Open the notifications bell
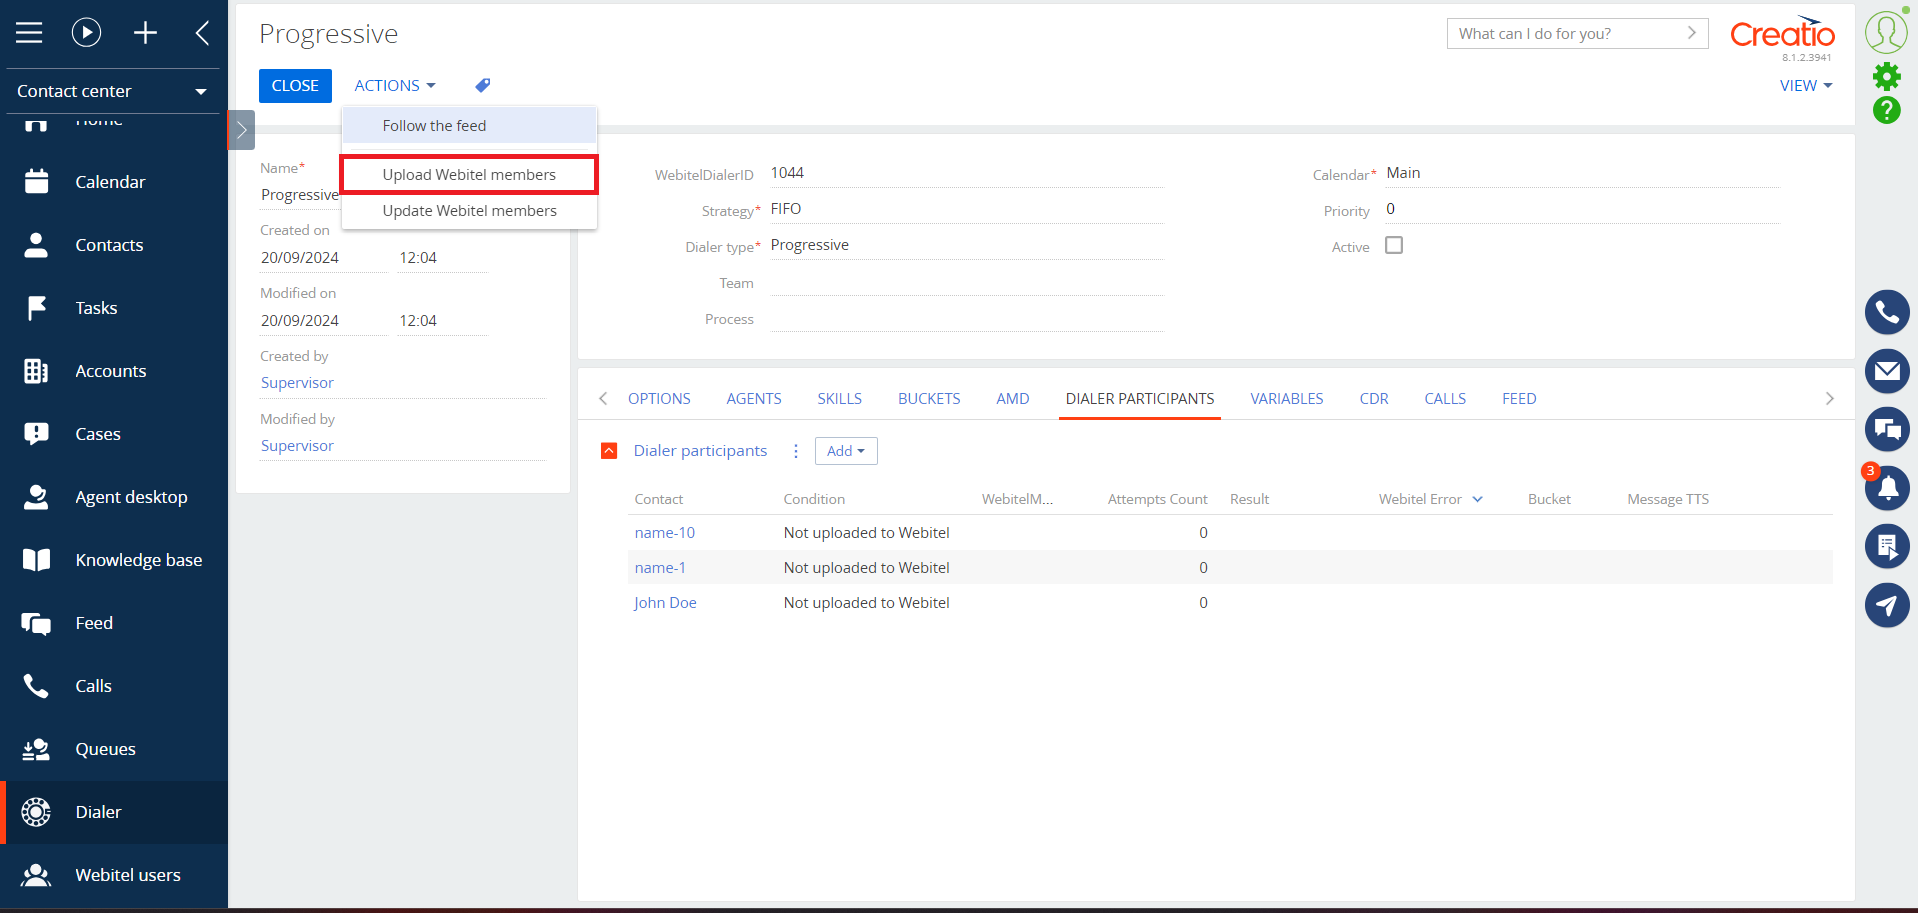The image size is (1918, 913). click(x=1887, y=488)
